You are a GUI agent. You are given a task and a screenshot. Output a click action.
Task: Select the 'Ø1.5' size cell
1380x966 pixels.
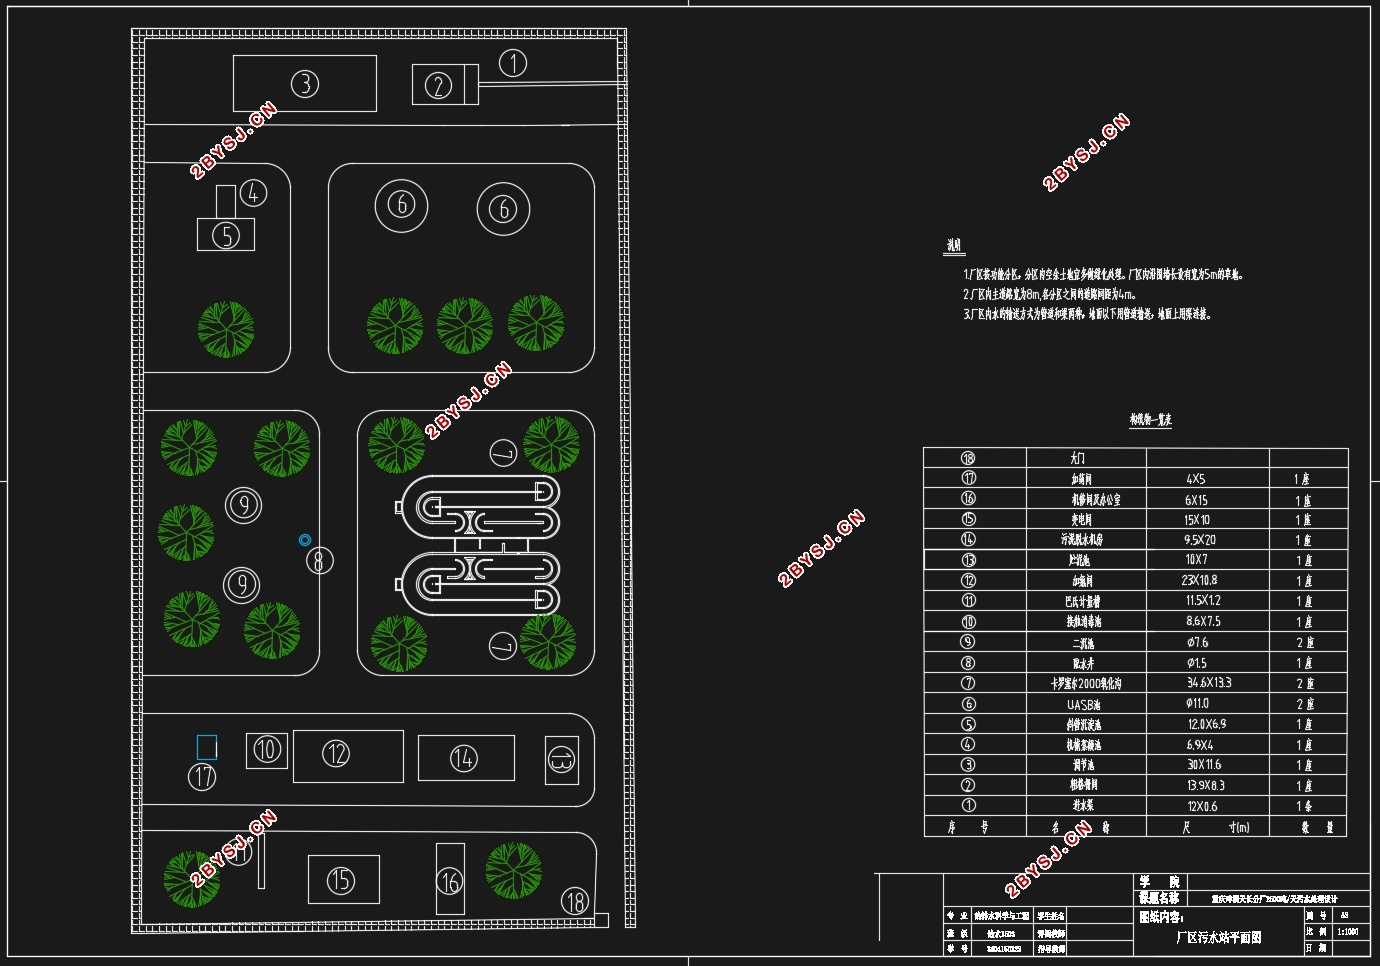1208,663
